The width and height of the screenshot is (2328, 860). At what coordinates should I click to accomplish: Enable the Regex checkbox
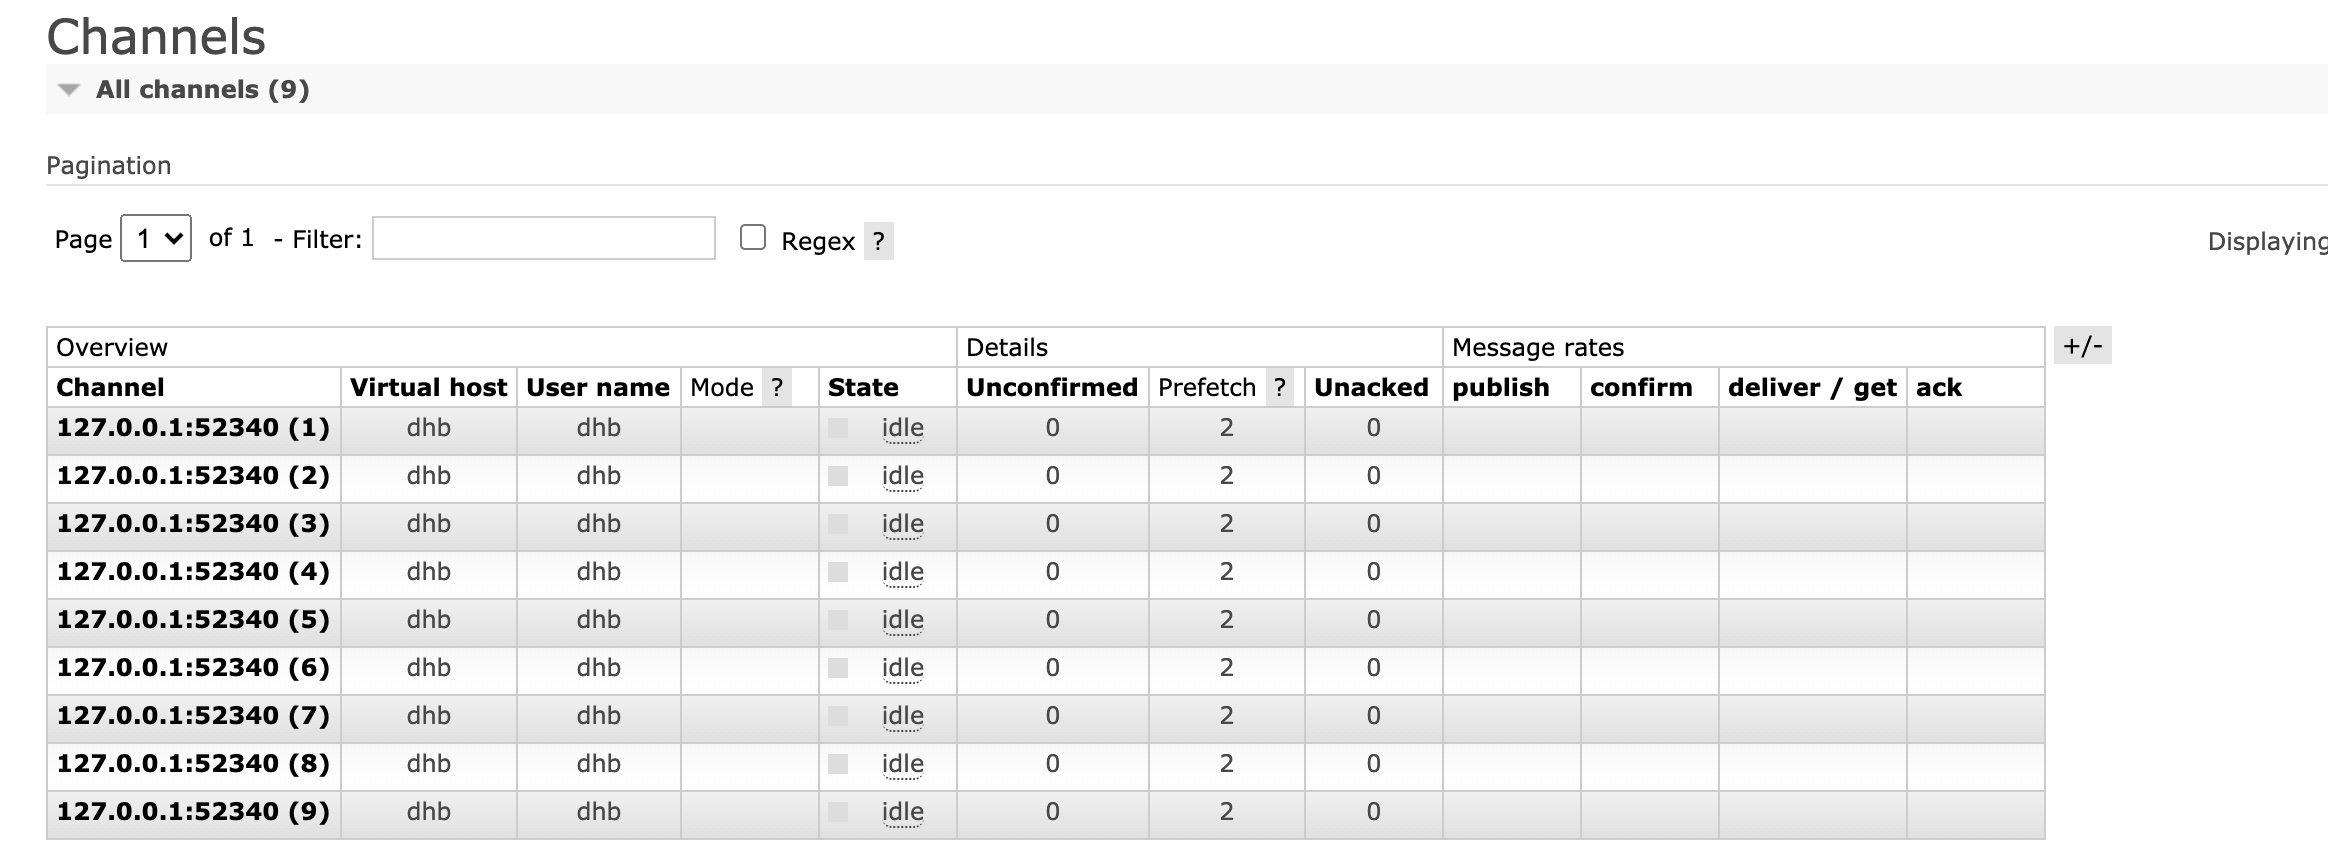tap(753, 238)
